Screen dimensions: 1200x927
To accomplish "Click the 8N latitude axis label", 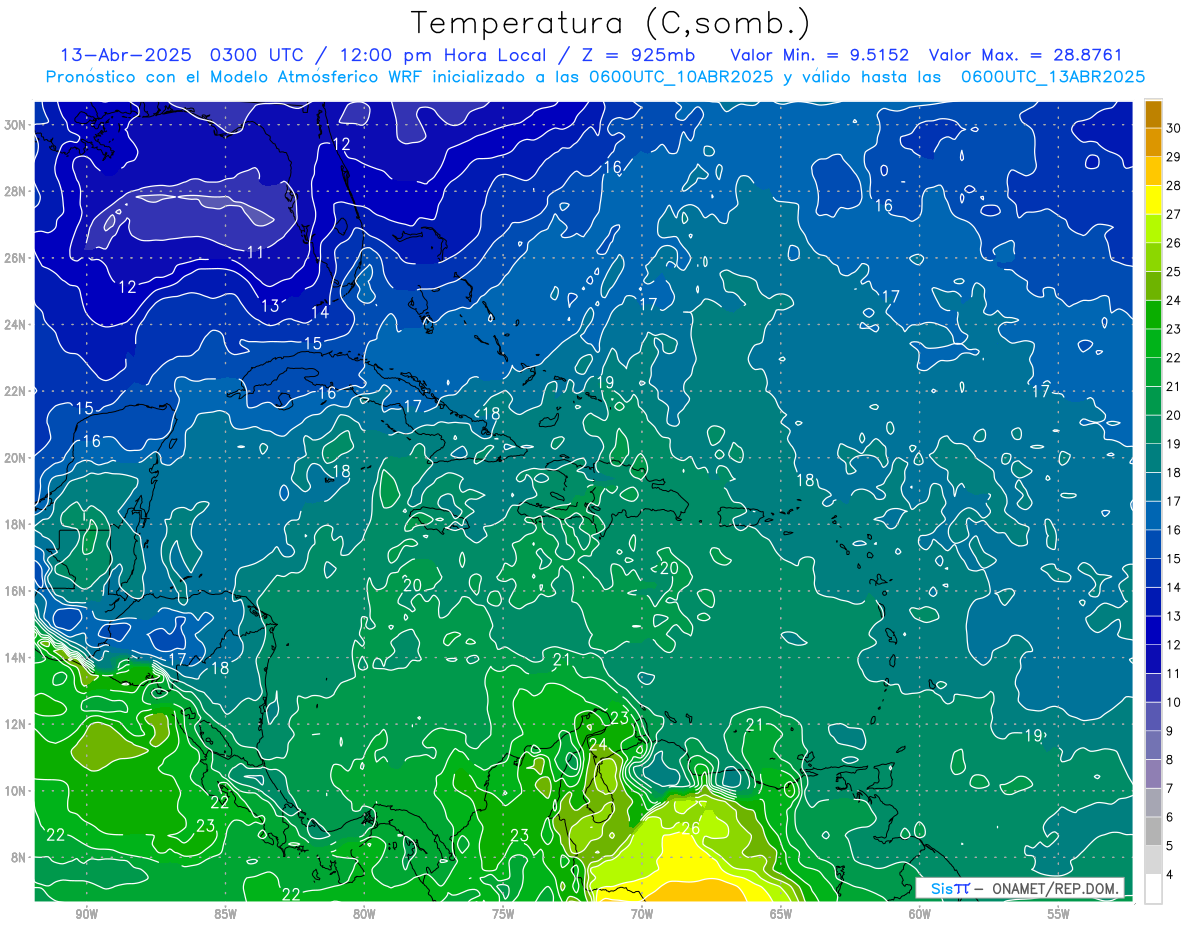I will [x=19, y=857].
